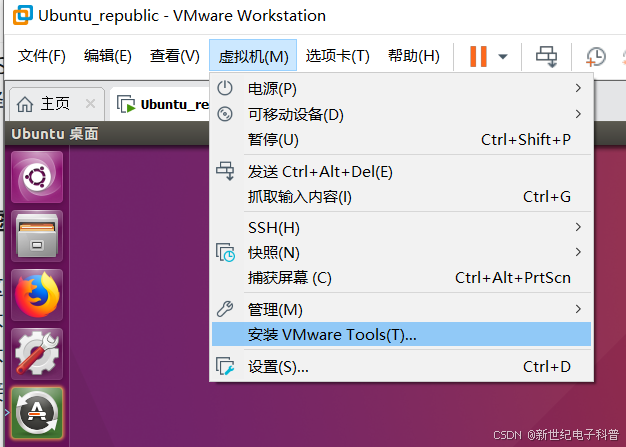Open the 编辑(E) menu

pos(108,56)
